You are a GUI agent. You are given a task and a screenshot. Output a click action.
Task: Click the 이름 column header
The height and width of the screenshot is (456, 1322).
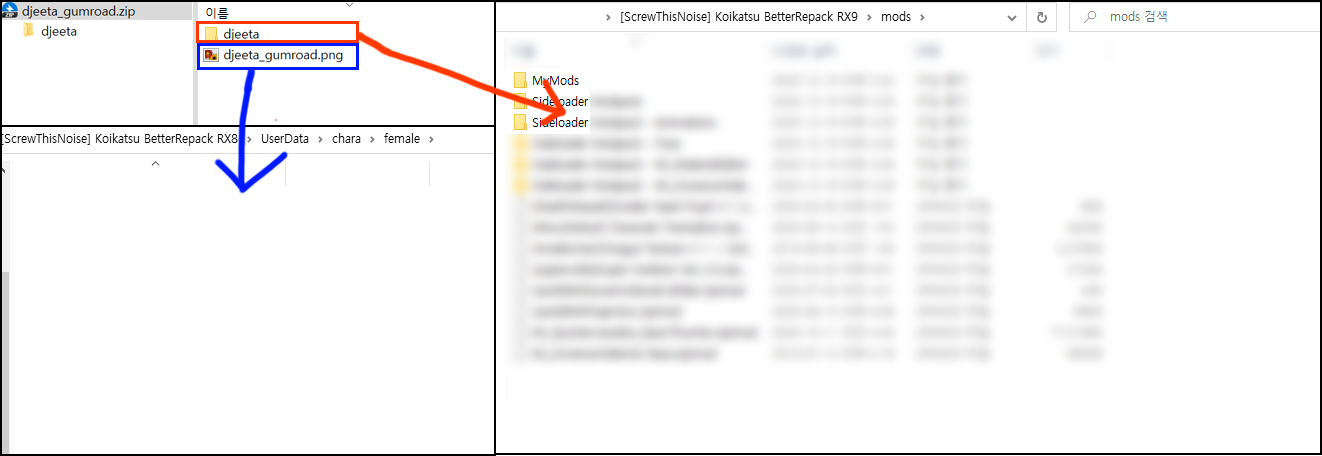coord(216,13)
